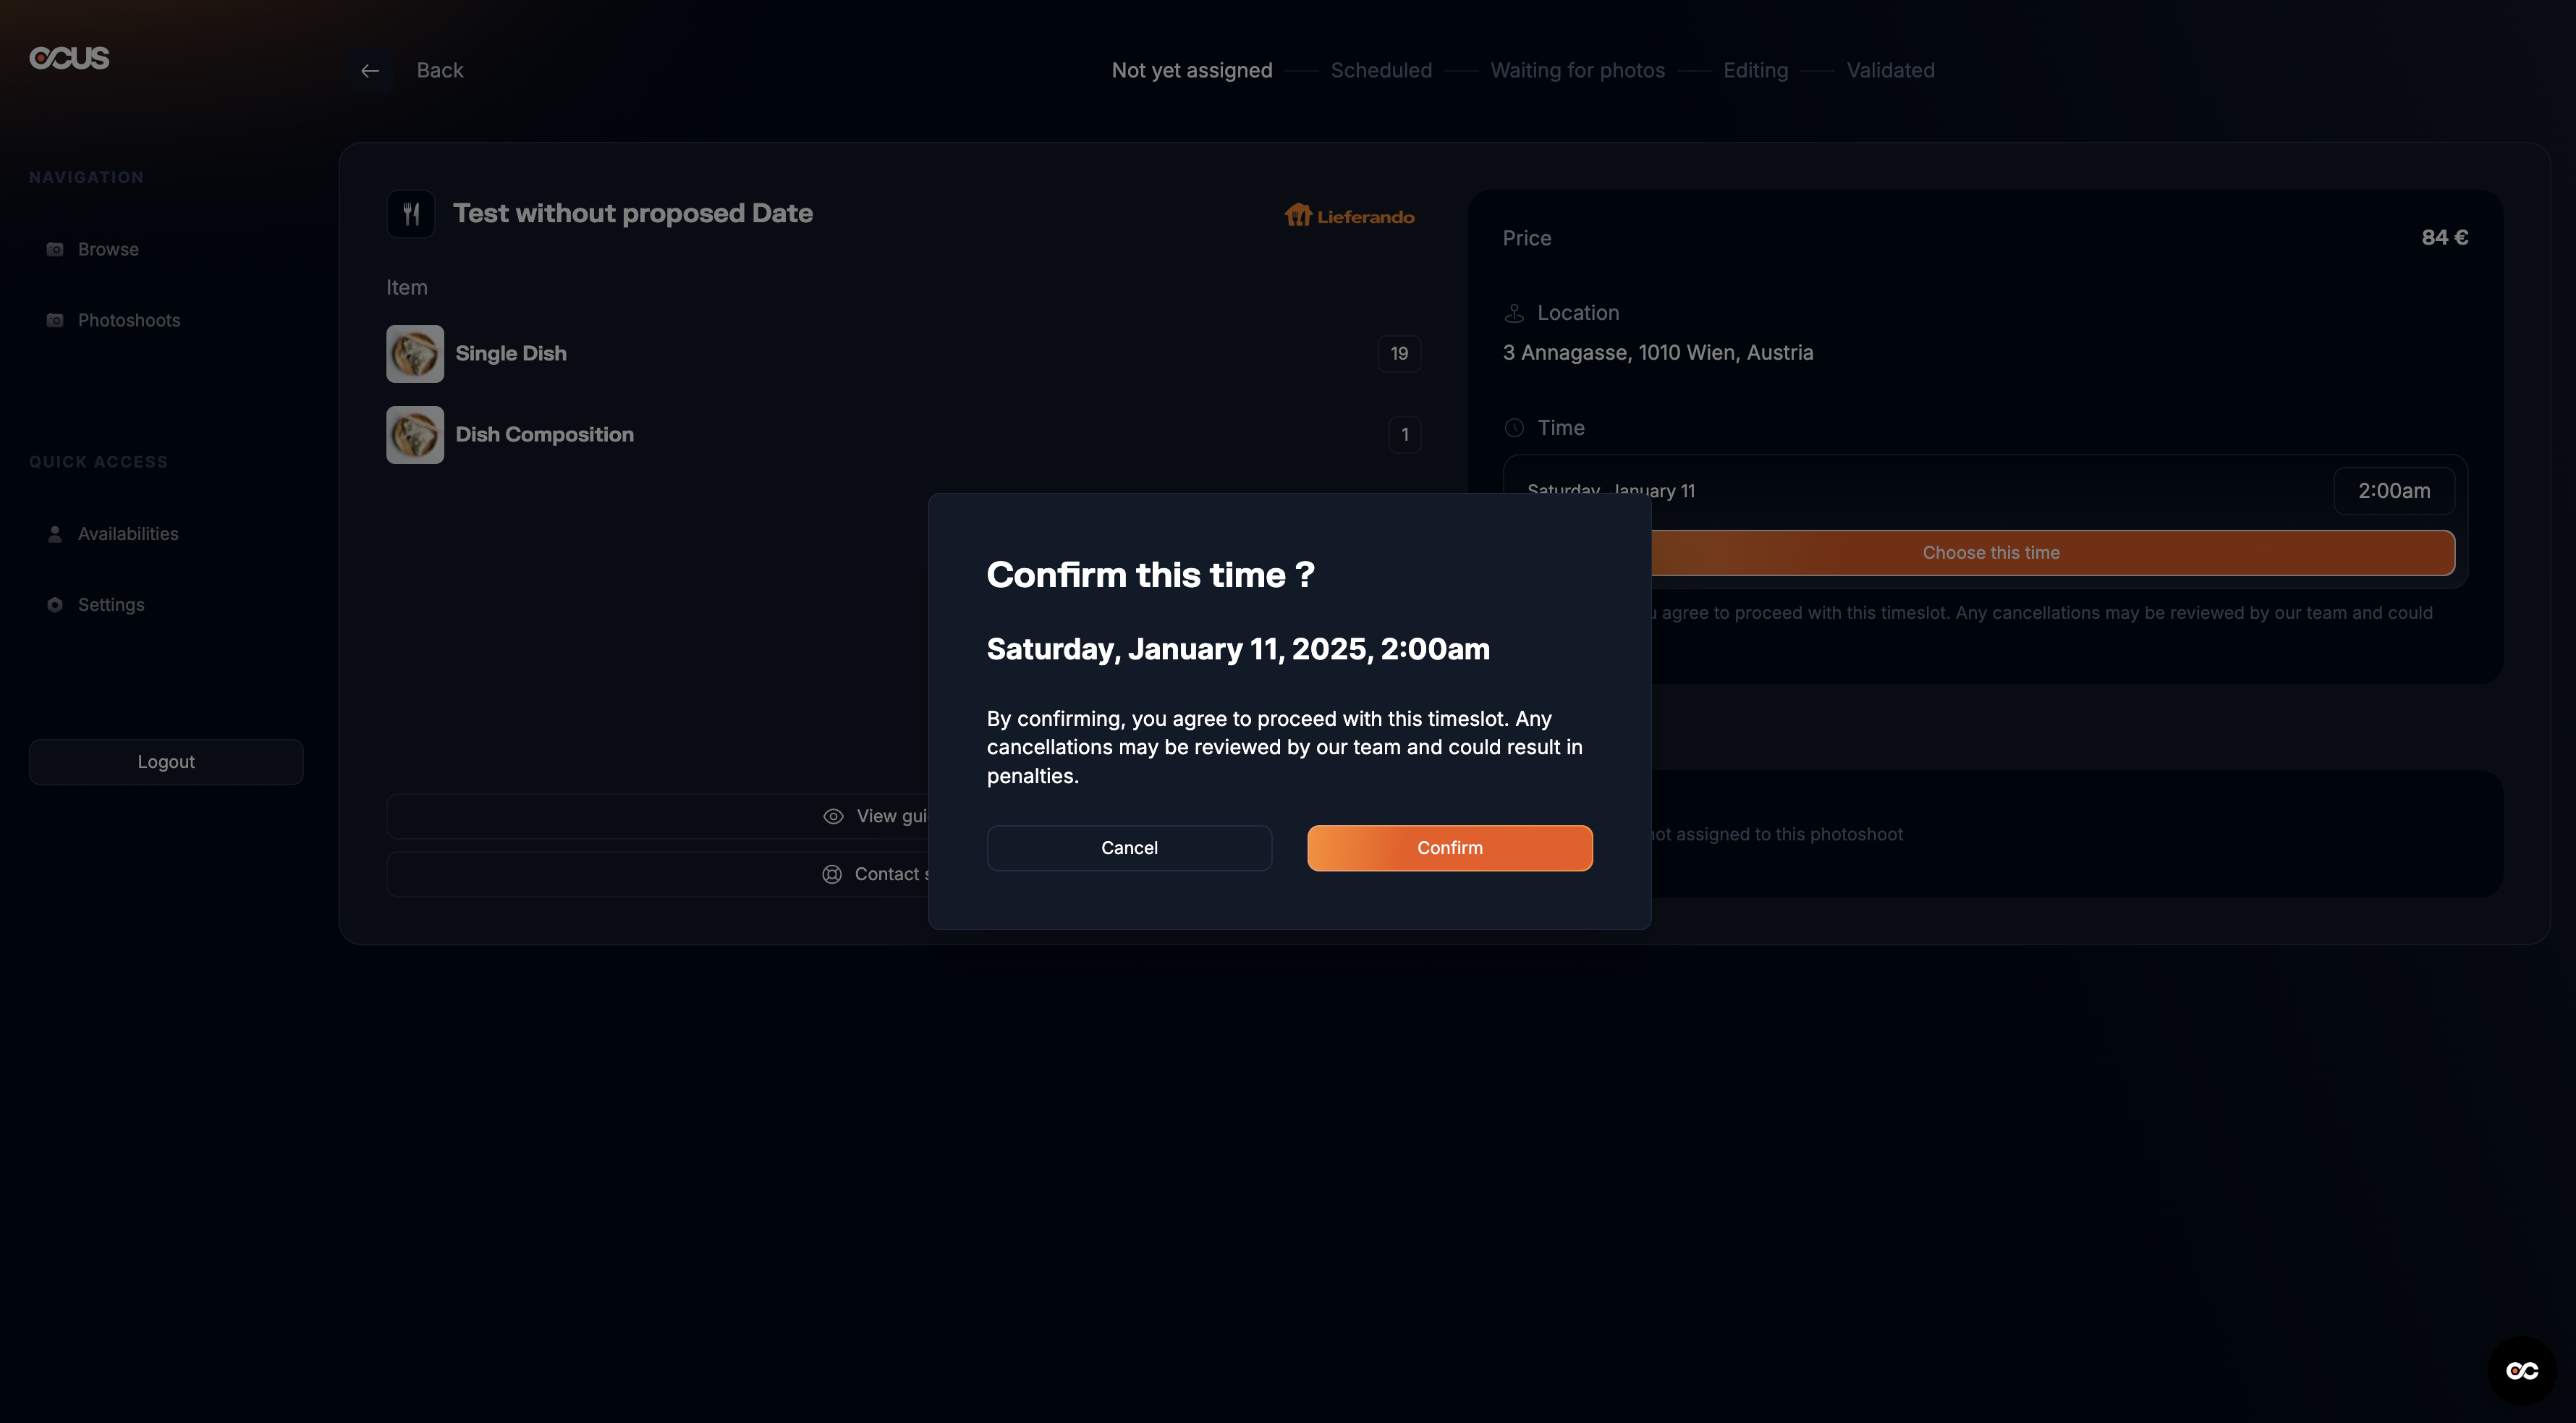Image resolution: width=2576 pixels, height=1423 pixels.
Task: Click the eye icon for View guidelines
Action: pyautogui.click(x=833, y=817)
